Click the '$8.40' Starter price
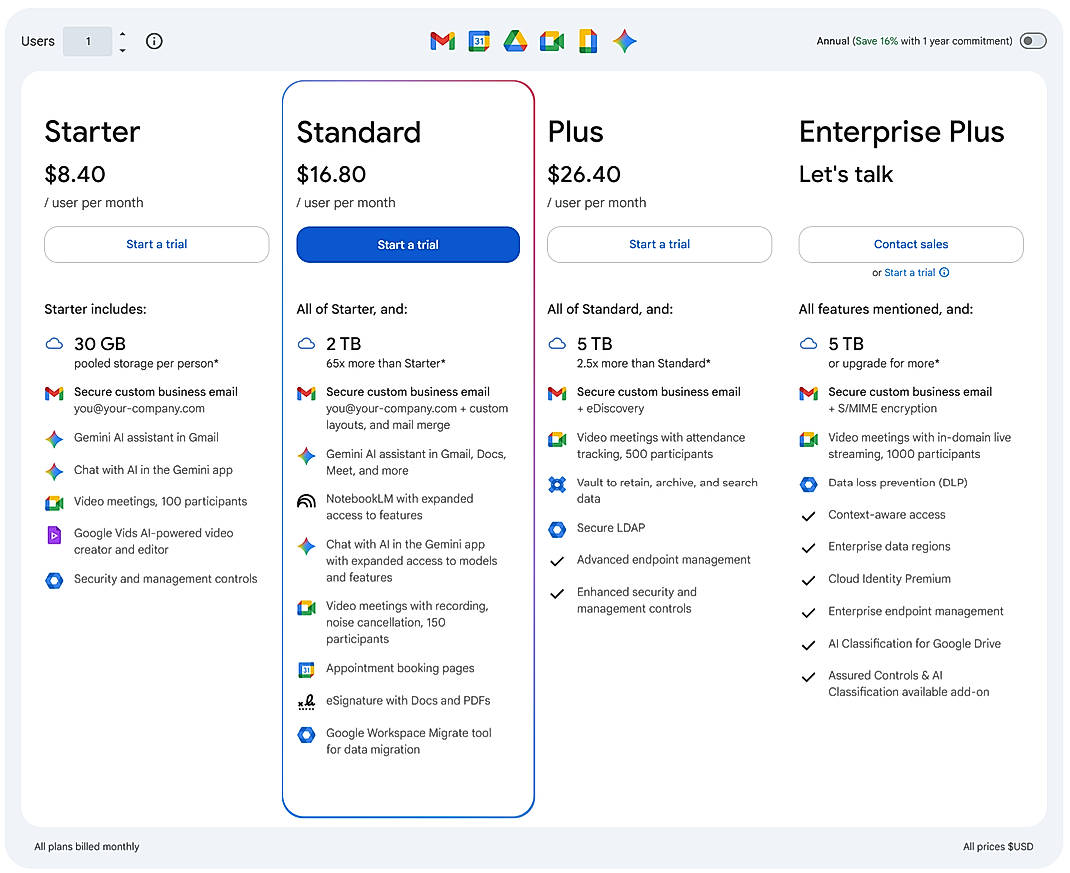 pyautogui.click(x=75, y=174)
